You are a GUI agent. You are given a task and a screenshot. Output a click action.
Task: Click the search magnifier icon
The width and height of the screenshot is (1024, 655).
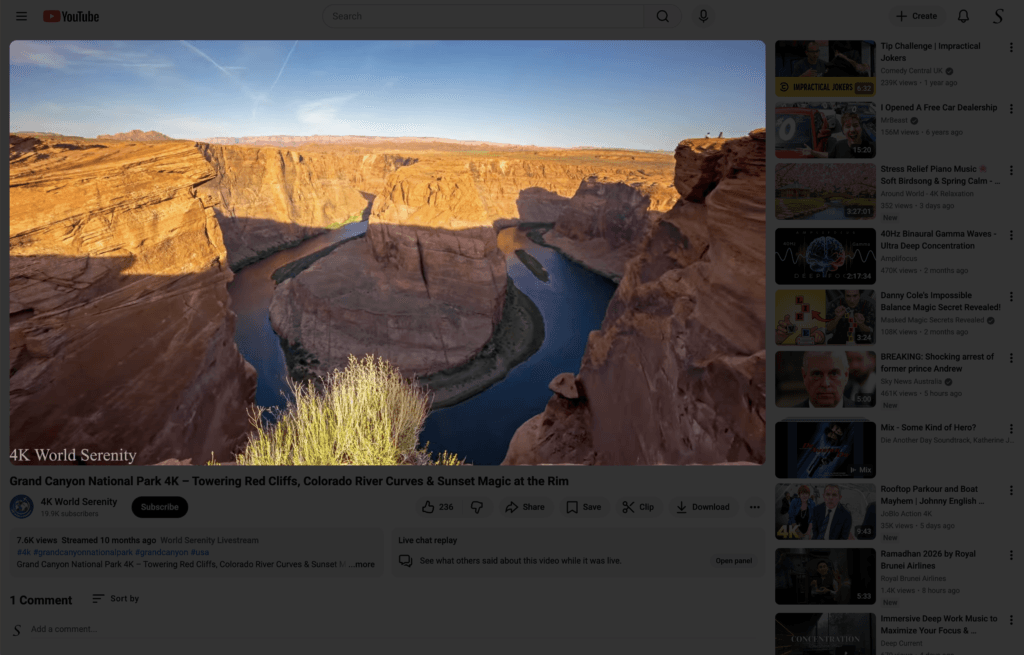[662, 16]
